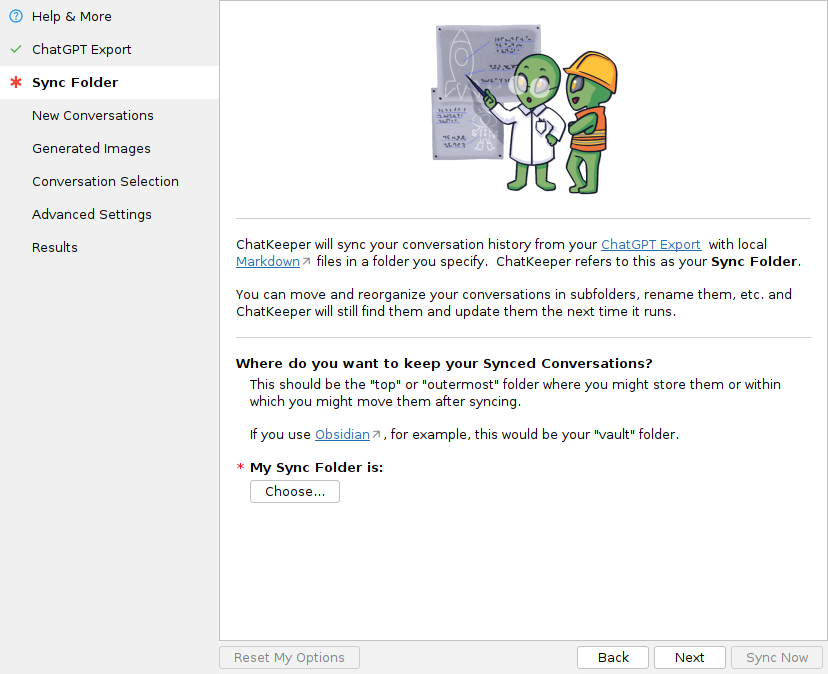
Task: Go to the ChatGPT Export step in the sidebar
Action: 81,49
